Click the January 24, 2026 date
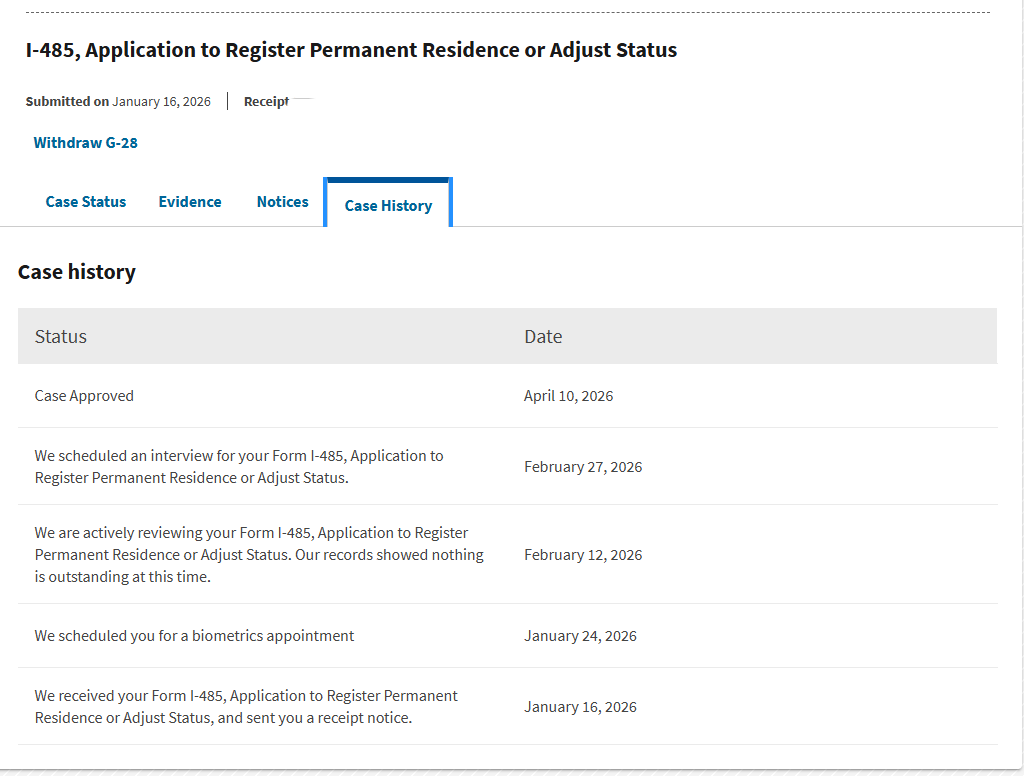The height and width of the screenshot is (776, 1024). 580,636
